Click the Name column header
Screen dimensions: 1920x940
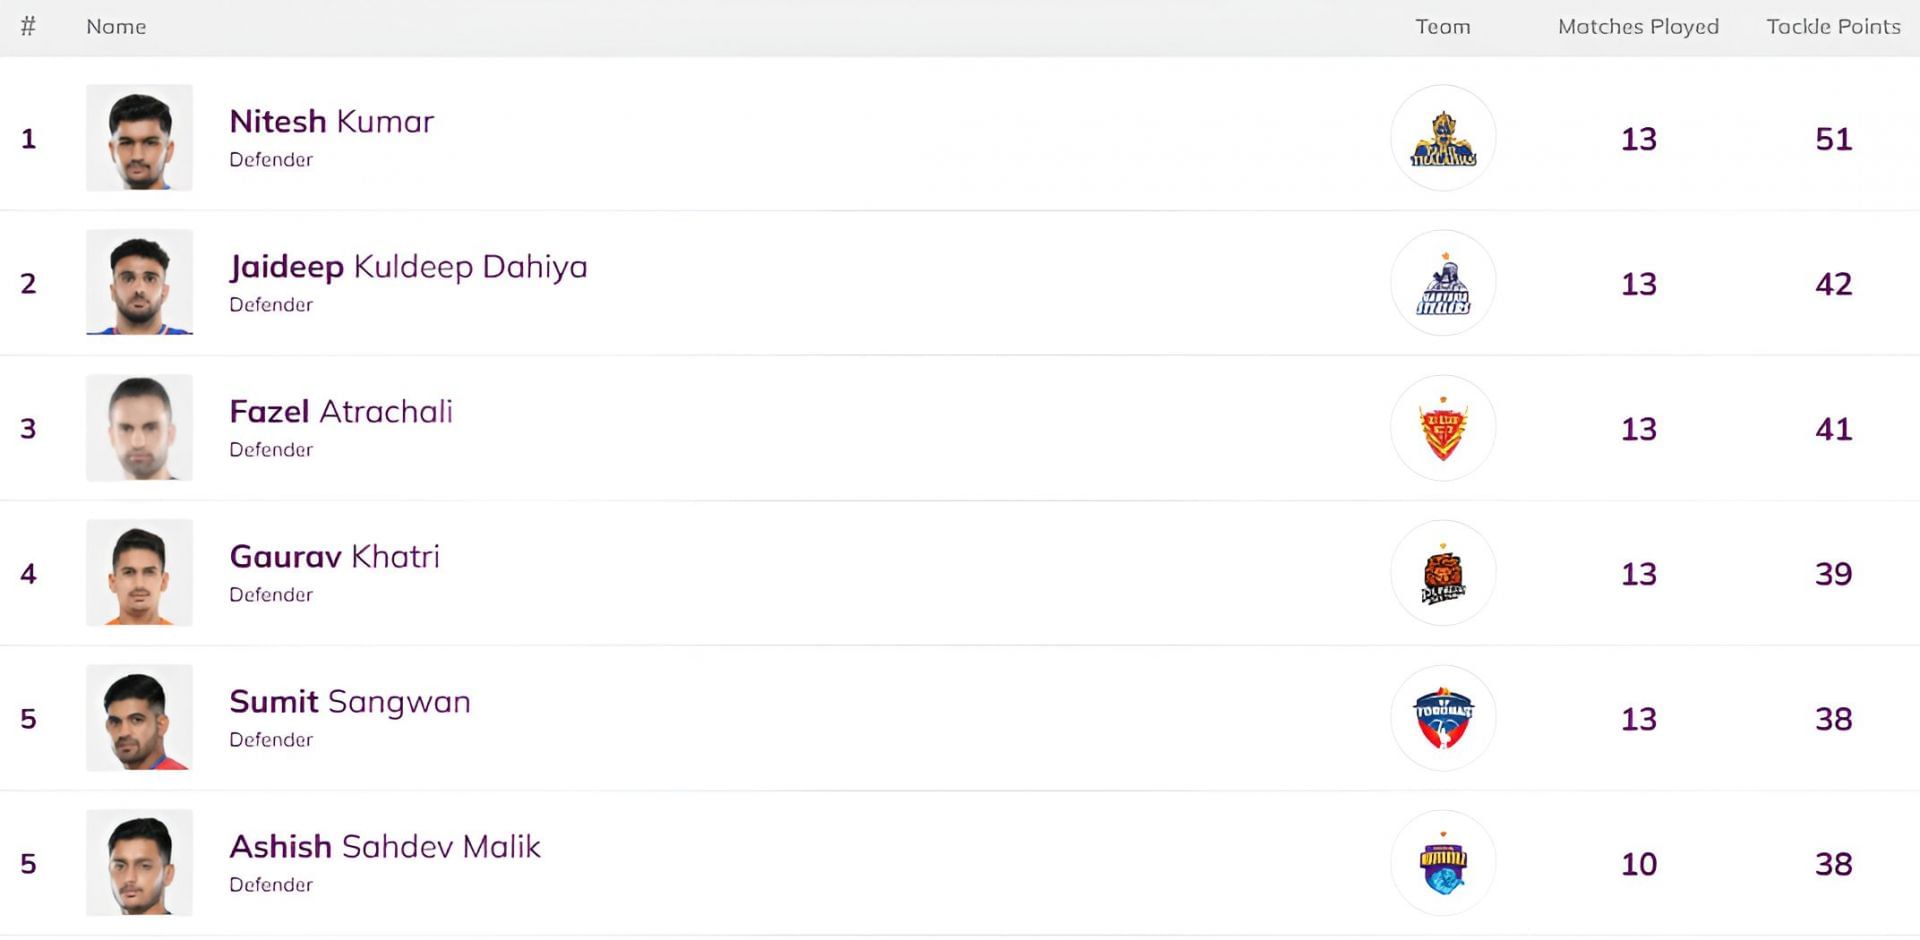116,27
